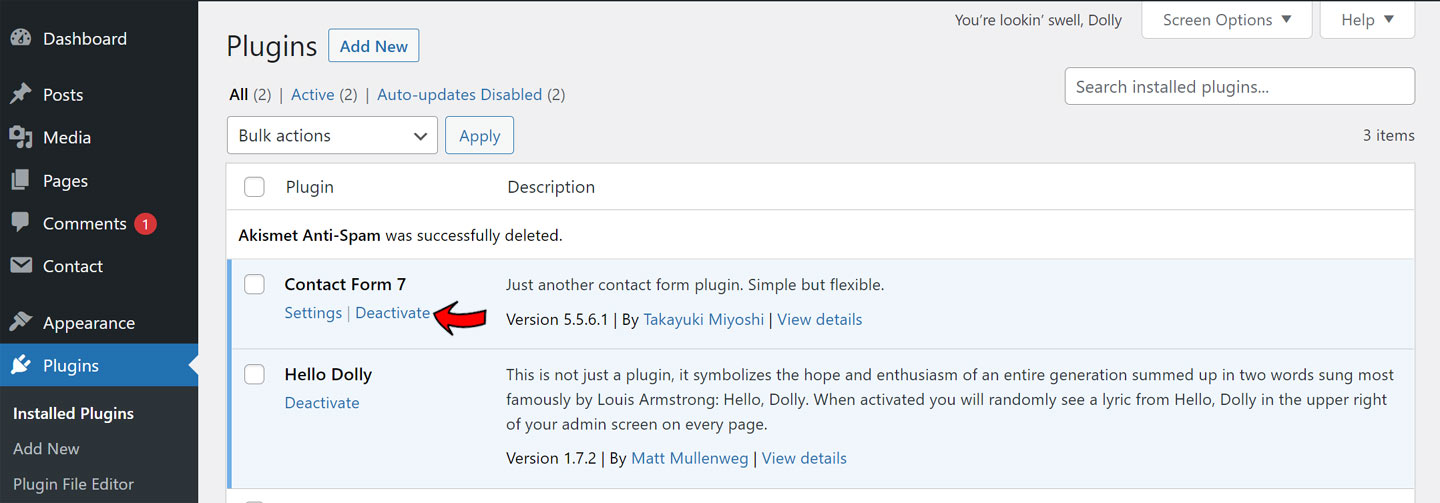The height and width of the screenshot is (503, 1440).
Task: Click the Add New button beside Plugins heading
Action: click(374, 46)
